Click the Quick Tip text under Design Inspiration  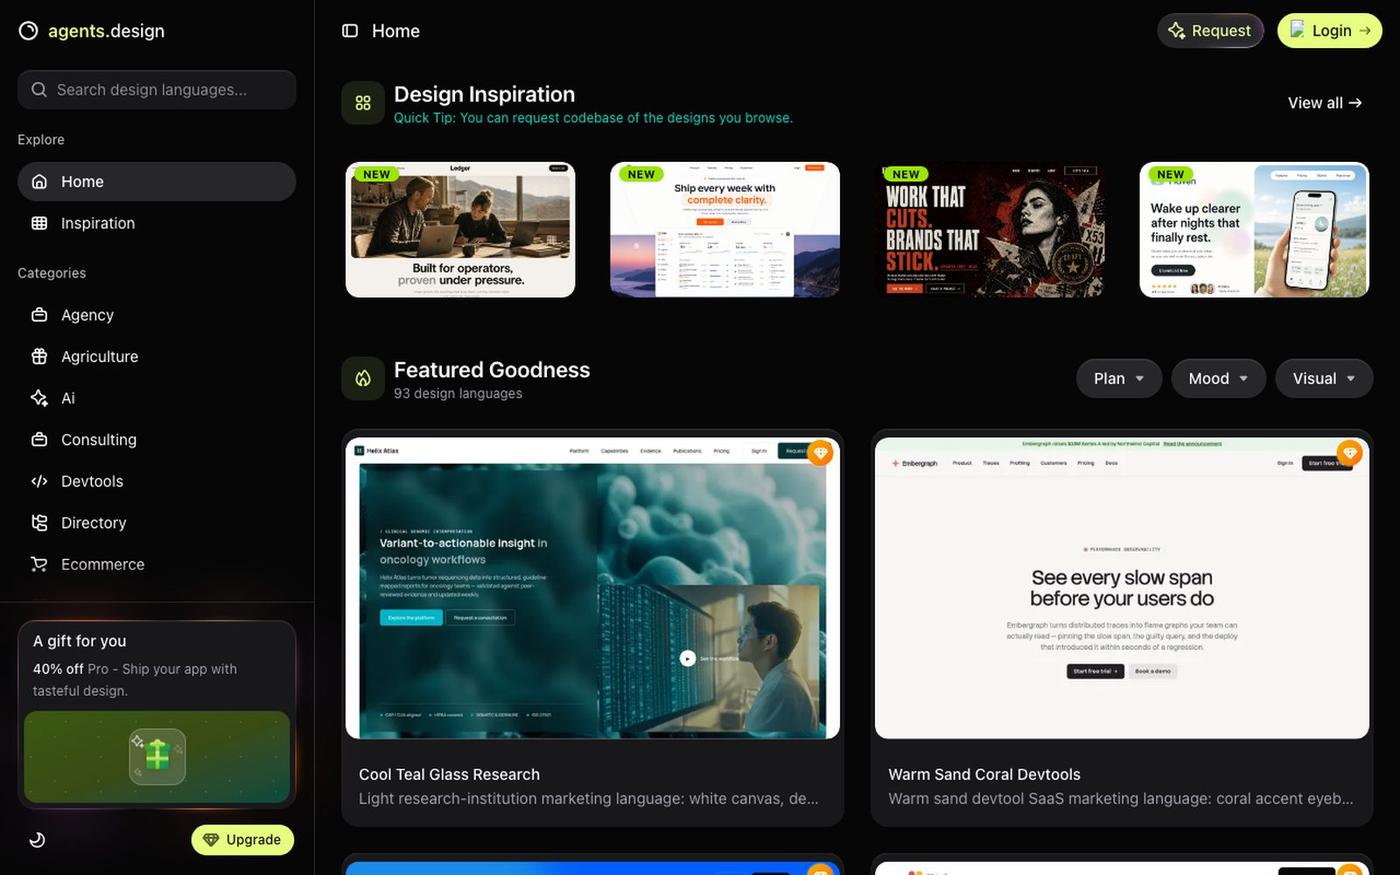593,118
